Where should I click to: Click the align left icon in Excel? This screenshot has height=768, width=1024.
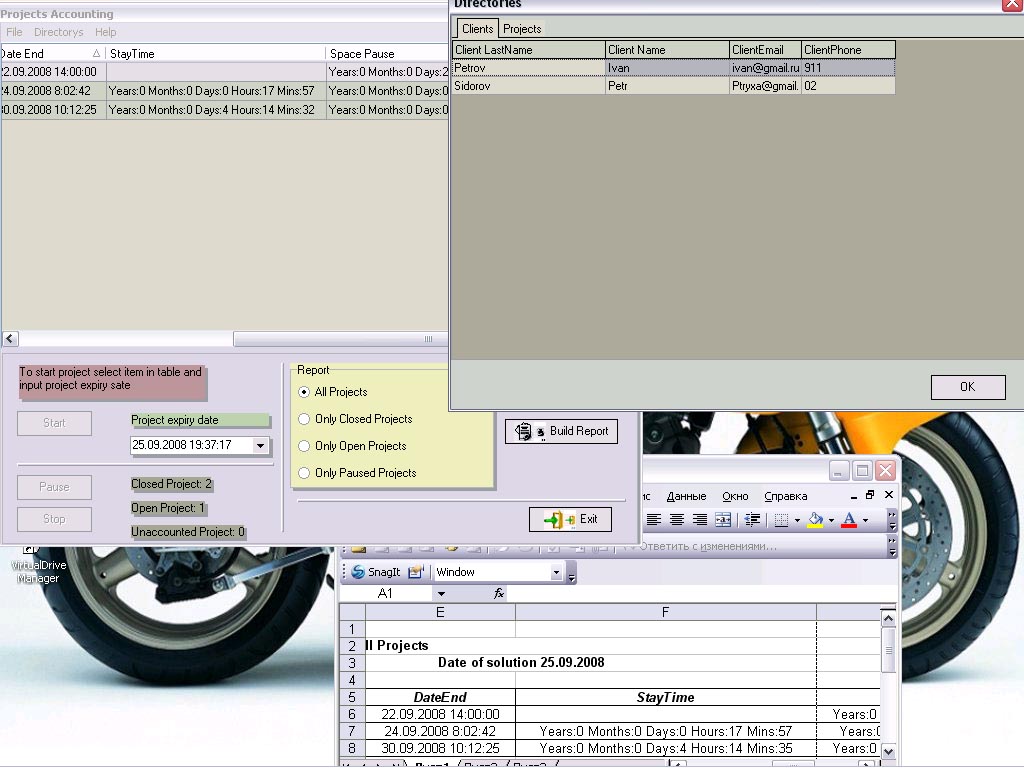[654, 520]
